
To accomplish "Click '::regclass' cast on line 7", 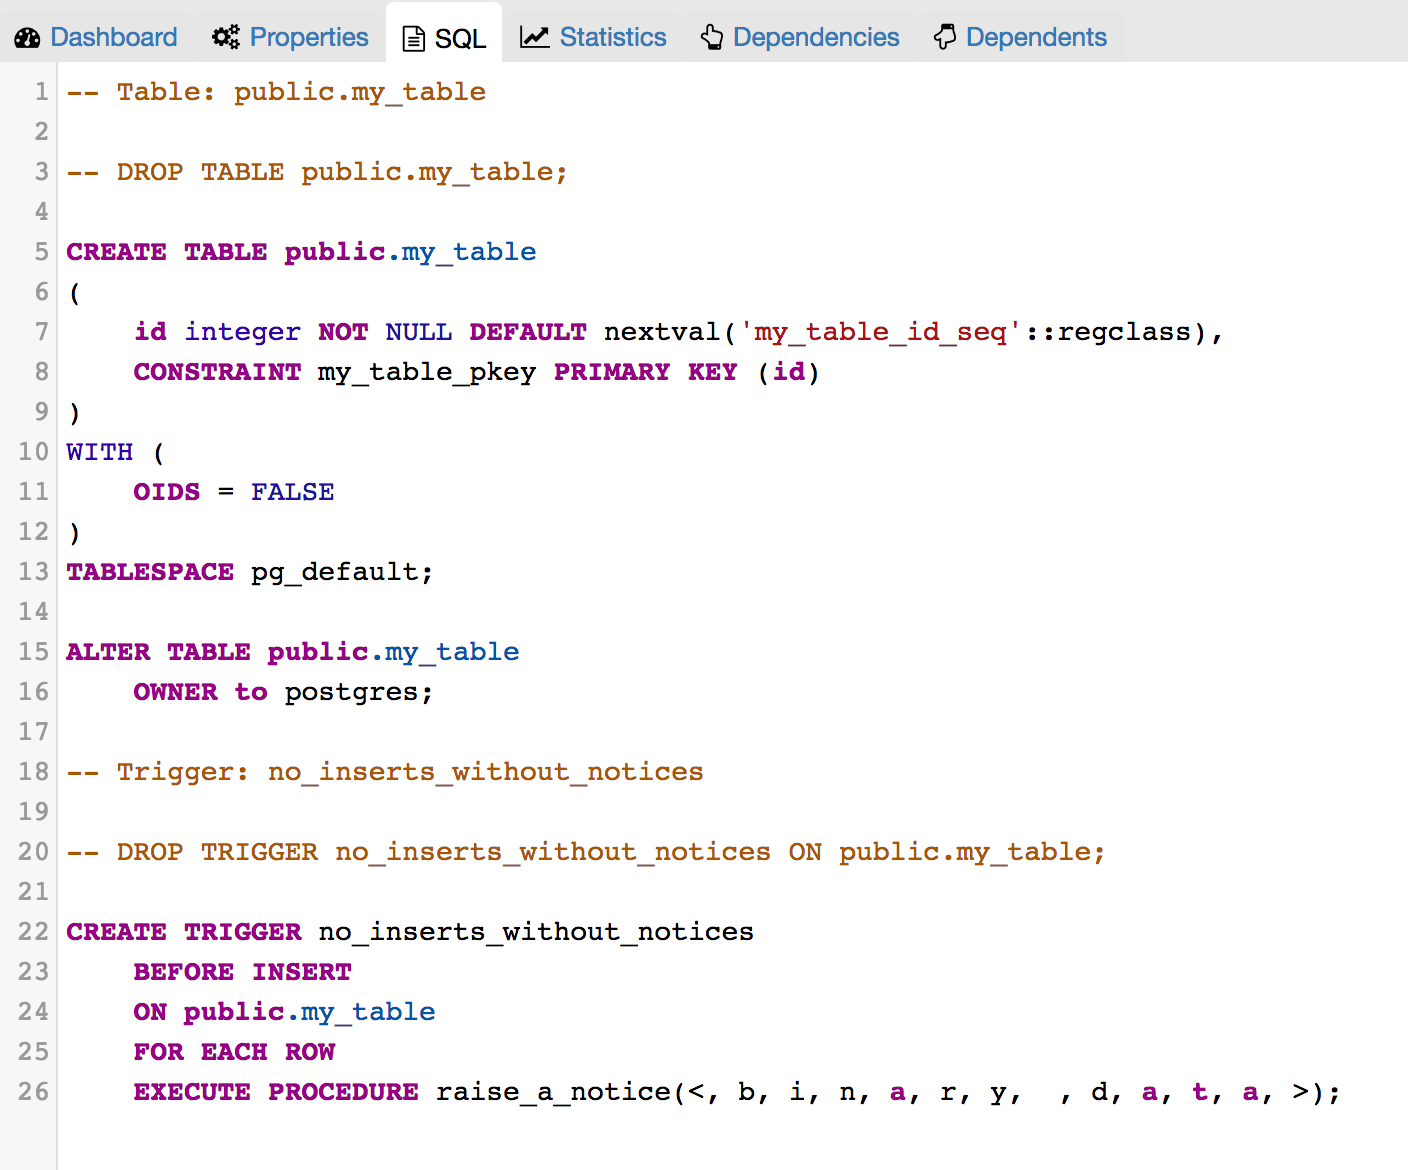I will click(x=1107, y=332).
